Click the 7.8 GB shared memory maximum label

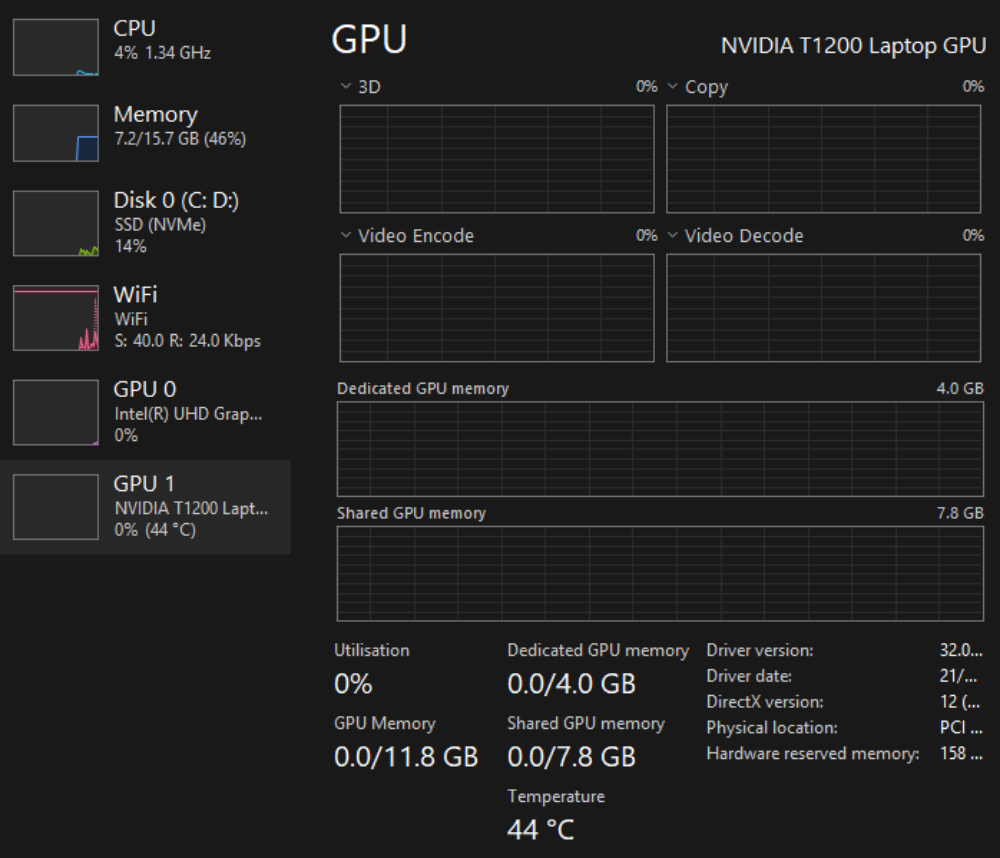[x=960, y=513]
